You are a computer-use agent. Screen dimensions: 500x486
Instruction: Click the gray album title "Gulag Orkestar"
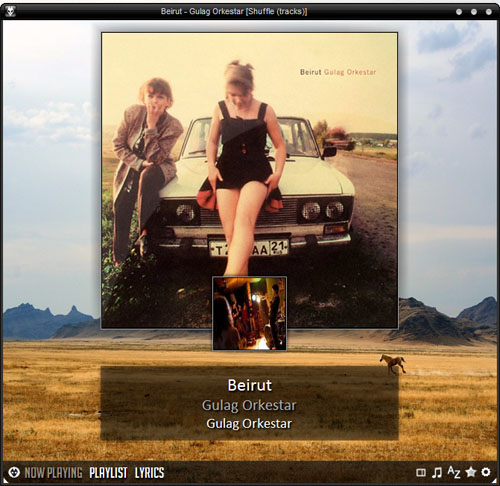pyautogui.click(x=249, y=406)
